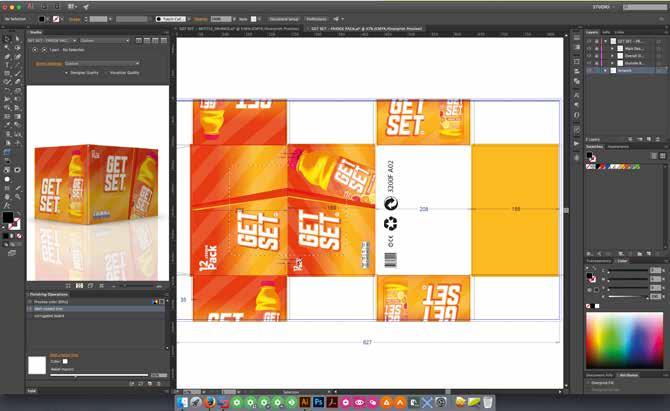The height and width of the screenshot is (411, 670).
Task: Select the highlighted finishing operation row
Action: [96, 309]
